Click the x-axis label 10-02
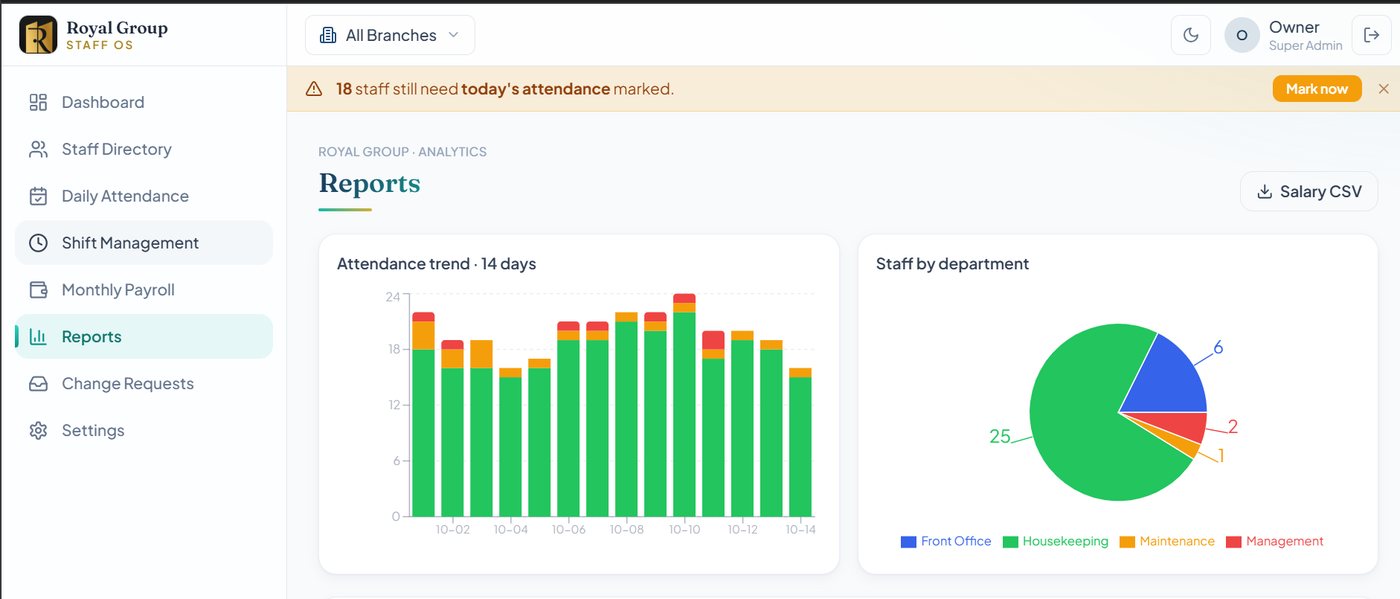1400x599 pixels. [x=453, y=530]
